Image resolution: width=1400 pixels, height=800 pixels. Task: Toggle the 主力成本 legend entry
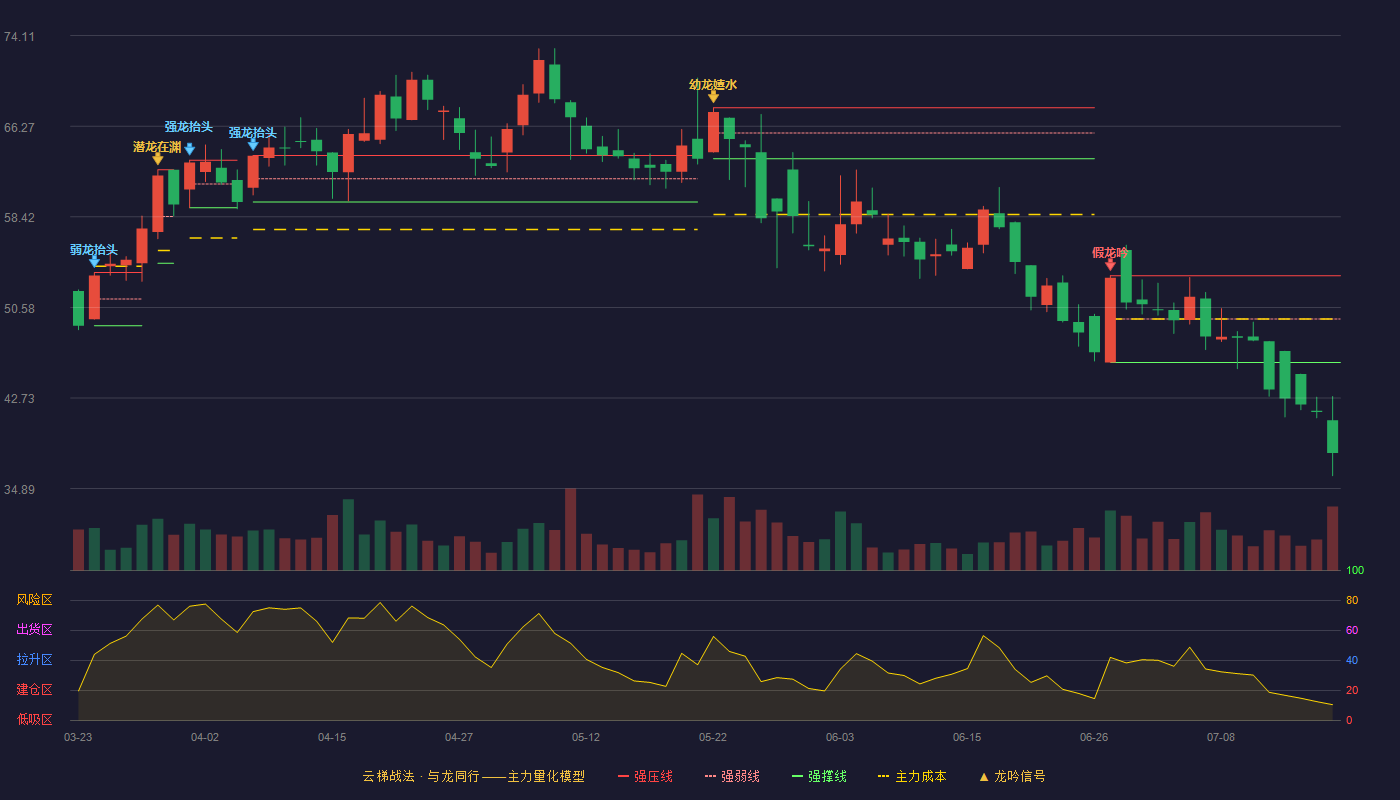pyautogui.click(x=912, y=776)
